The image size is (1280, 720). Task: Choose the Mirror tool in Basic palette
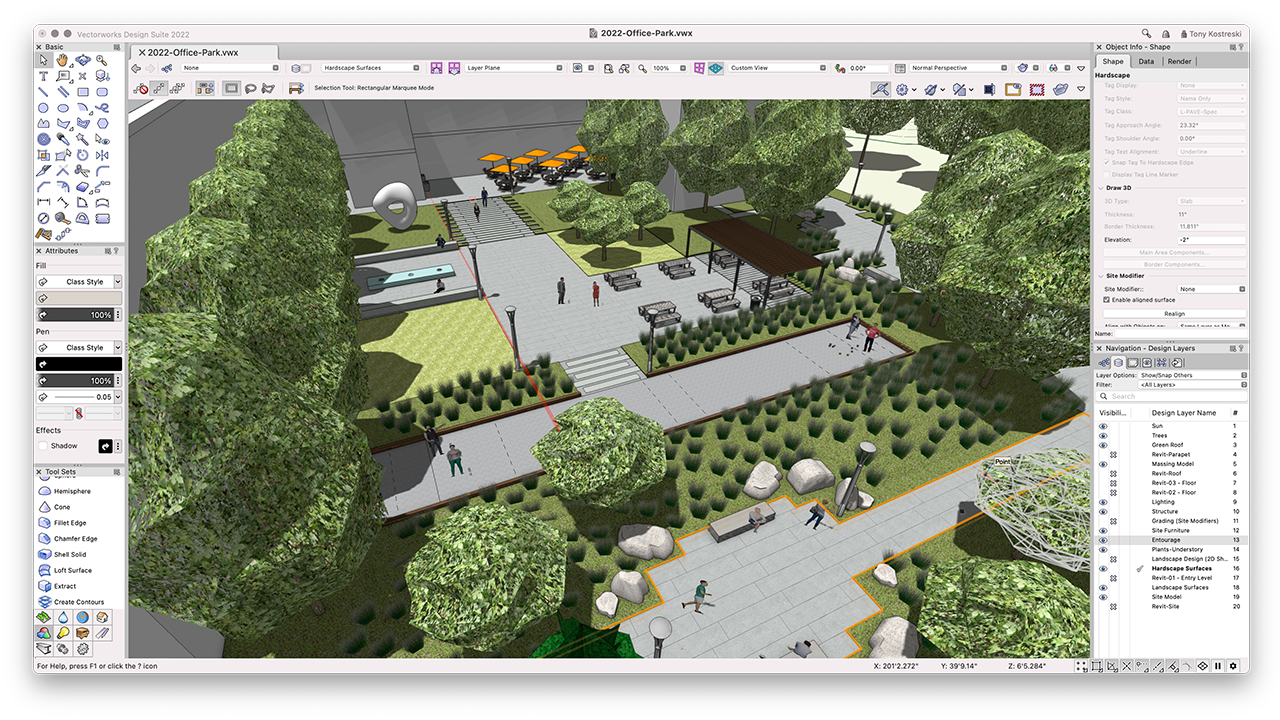[102, 155]
